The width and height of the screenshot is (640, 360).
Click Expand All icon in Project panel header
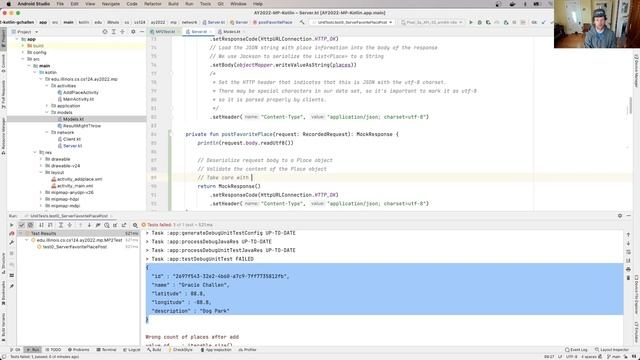(113, 32)
